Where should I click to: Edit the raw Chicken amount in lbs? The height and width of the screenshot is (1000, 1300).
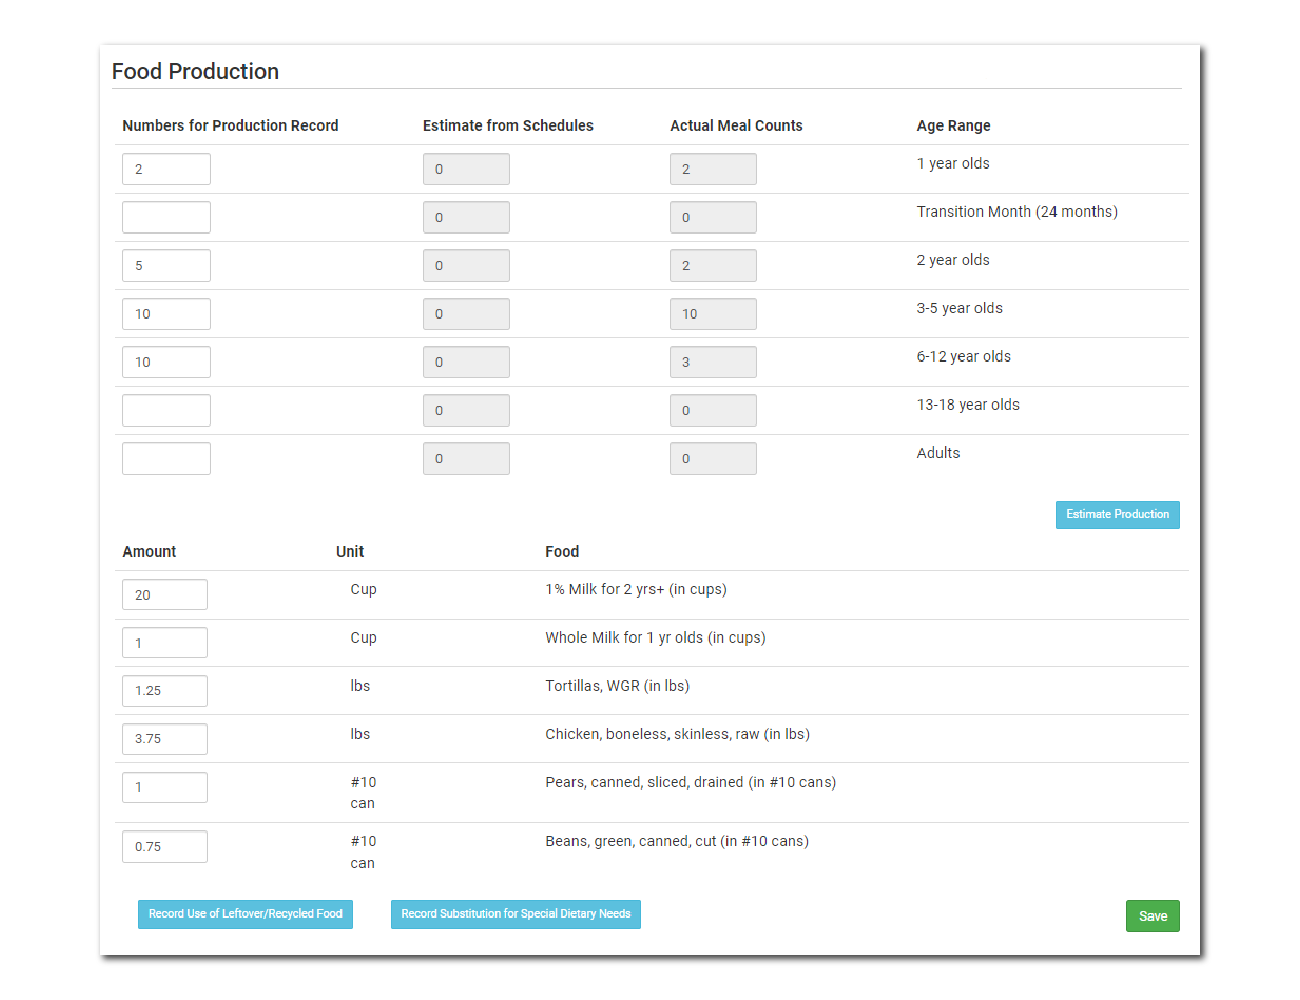pos(165,739)
